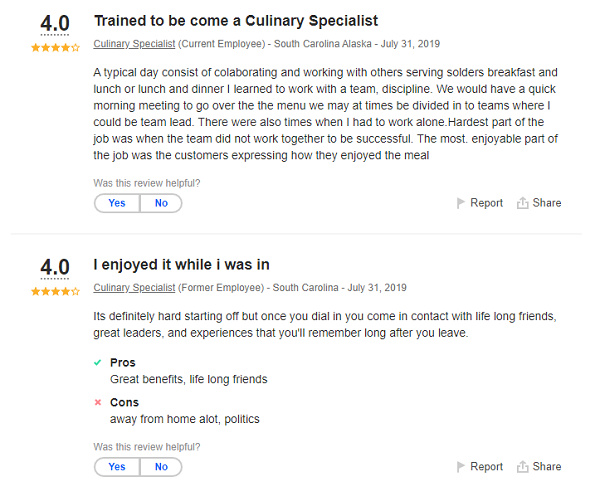600x496 pixels.
Task: Click the share icon on the second review
Action: pyautogui.click(x=522, y=466)
